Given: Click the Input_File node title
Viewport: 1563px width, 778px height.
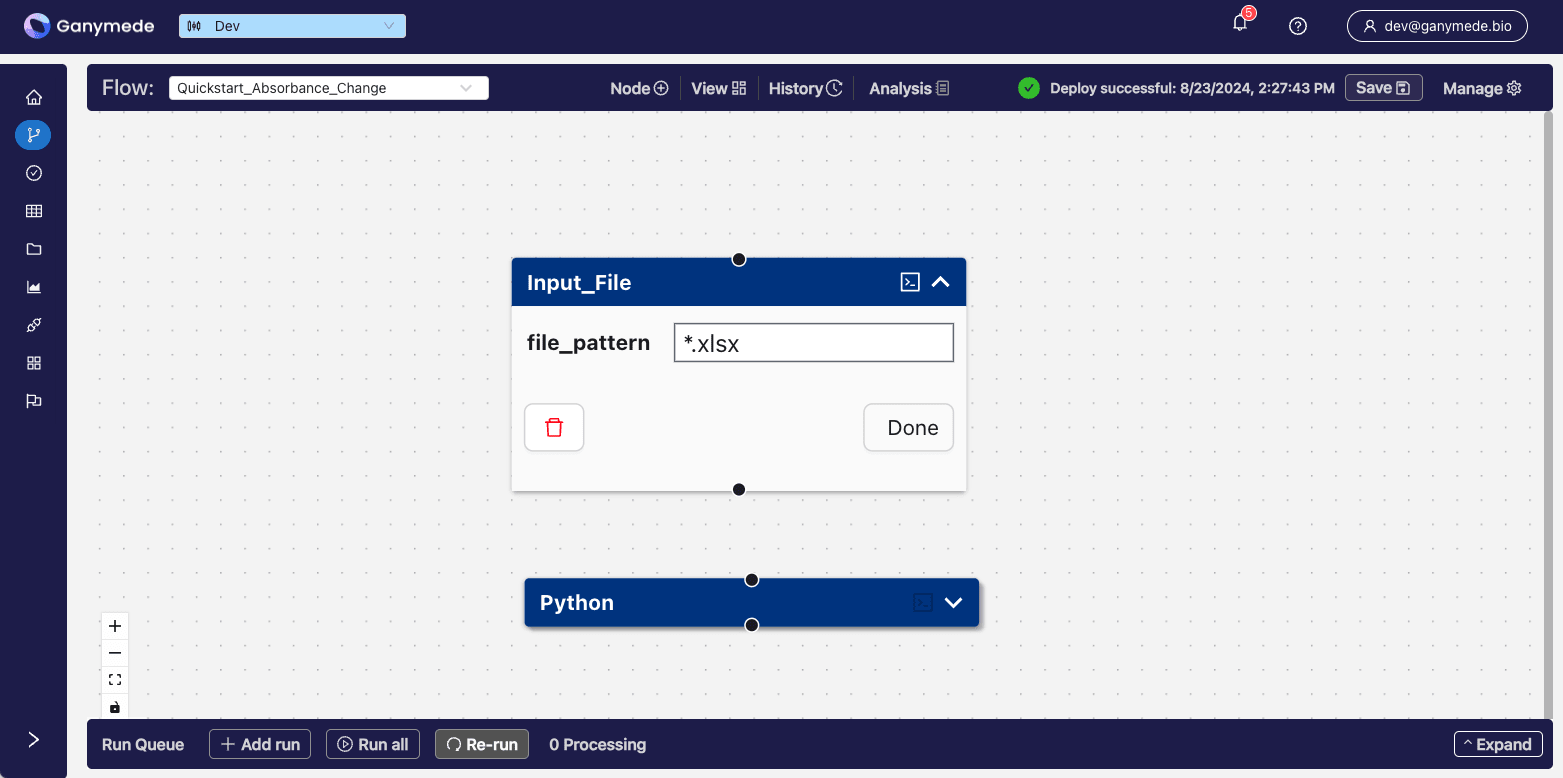Looking at the screenshot, I should coord(579,283).
